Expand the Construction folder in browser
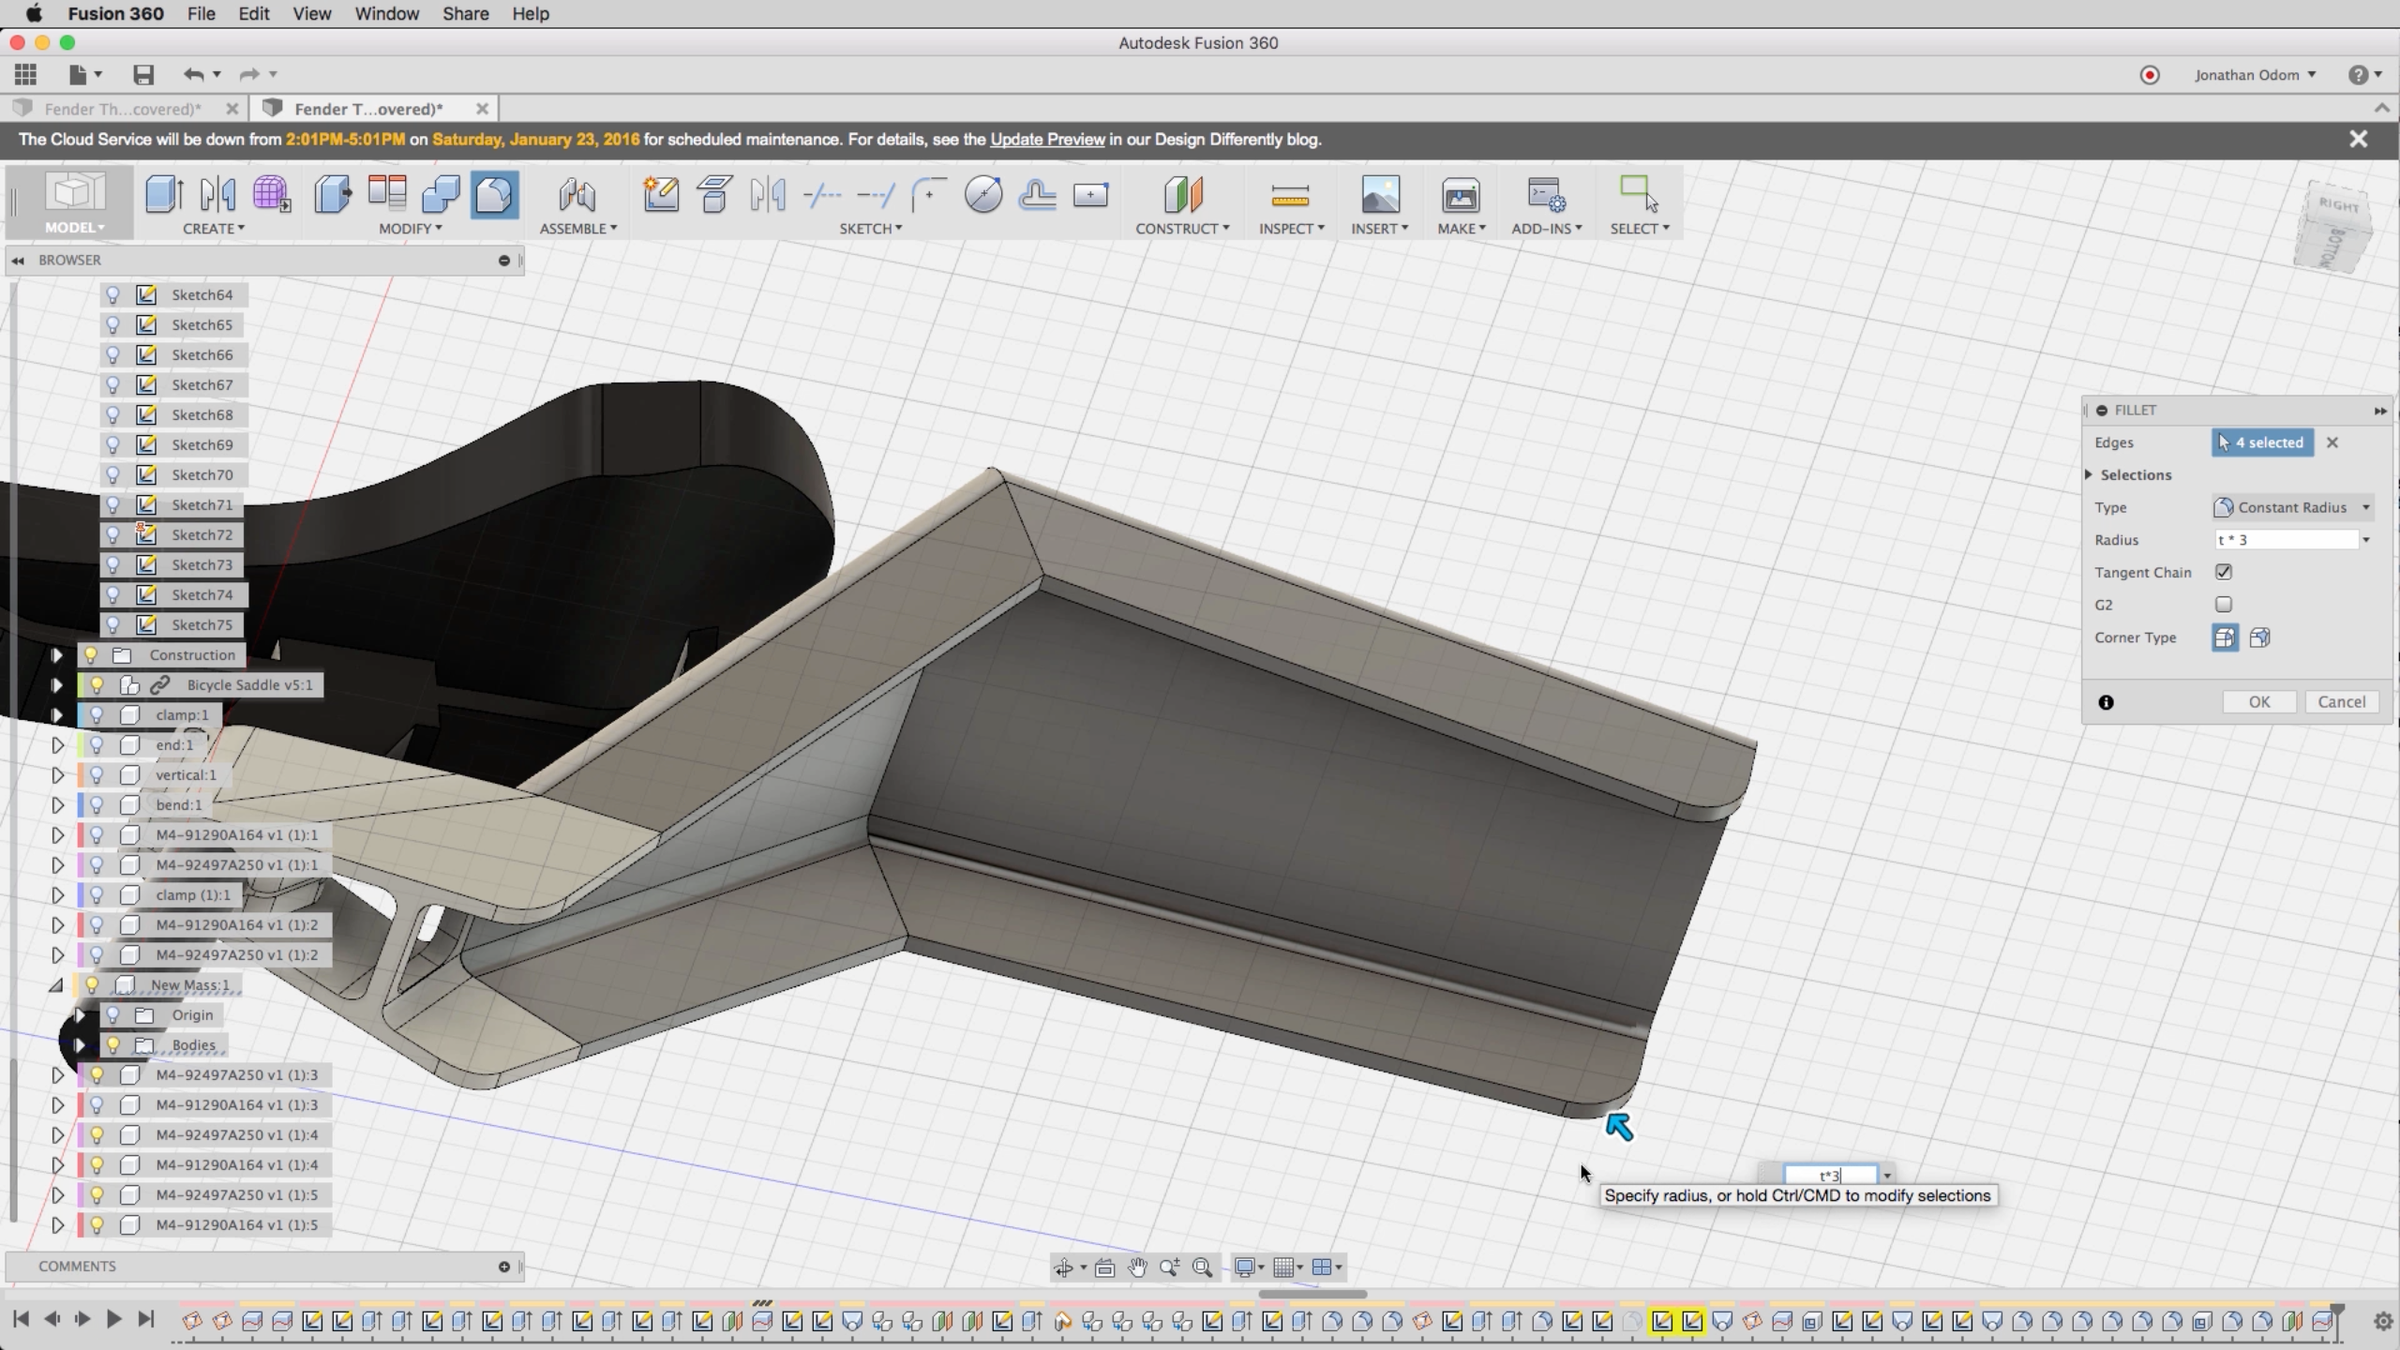 57,655
